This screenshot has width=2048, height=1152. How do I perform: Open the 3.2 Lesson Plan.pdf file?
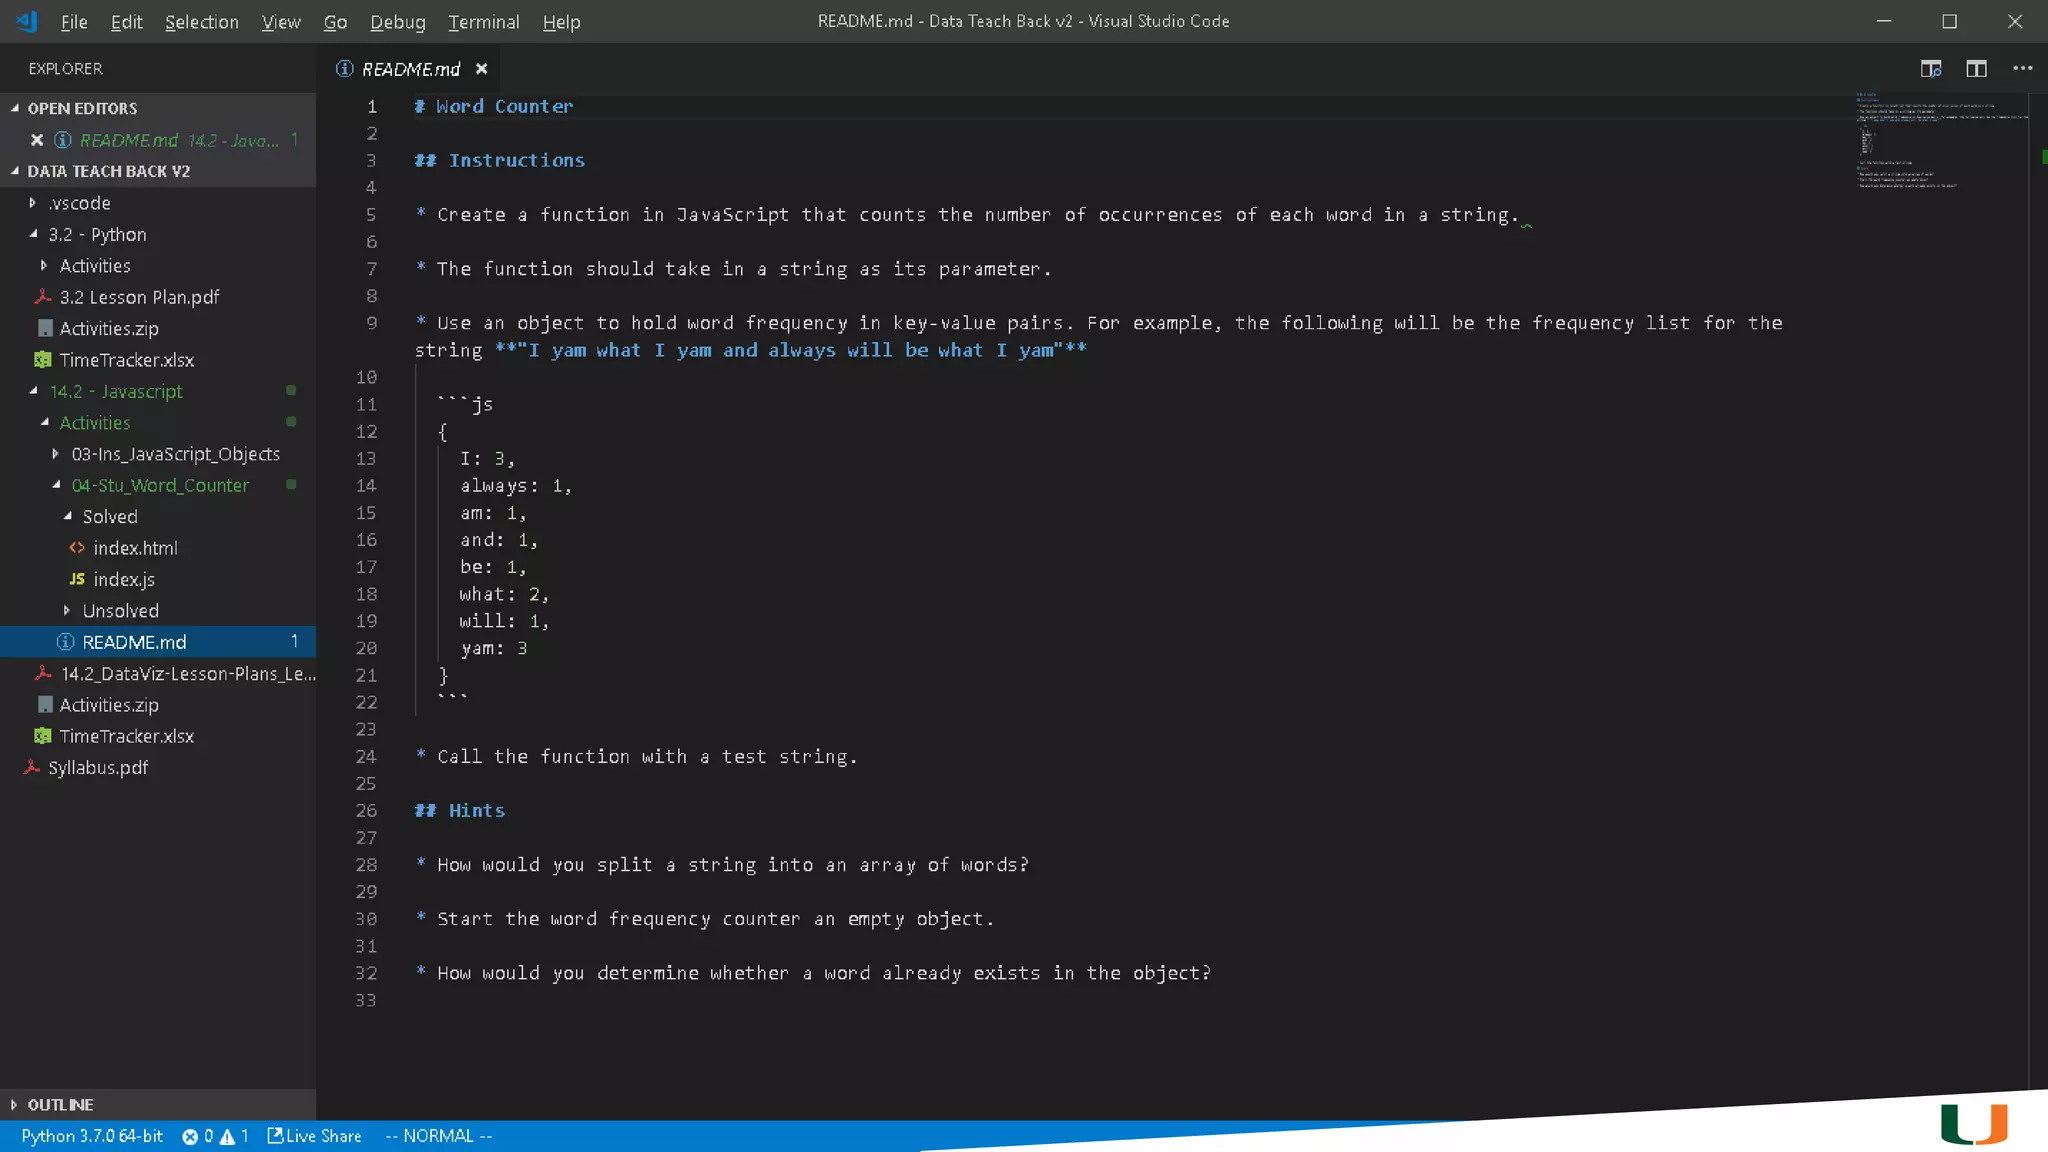click(139, 297)
